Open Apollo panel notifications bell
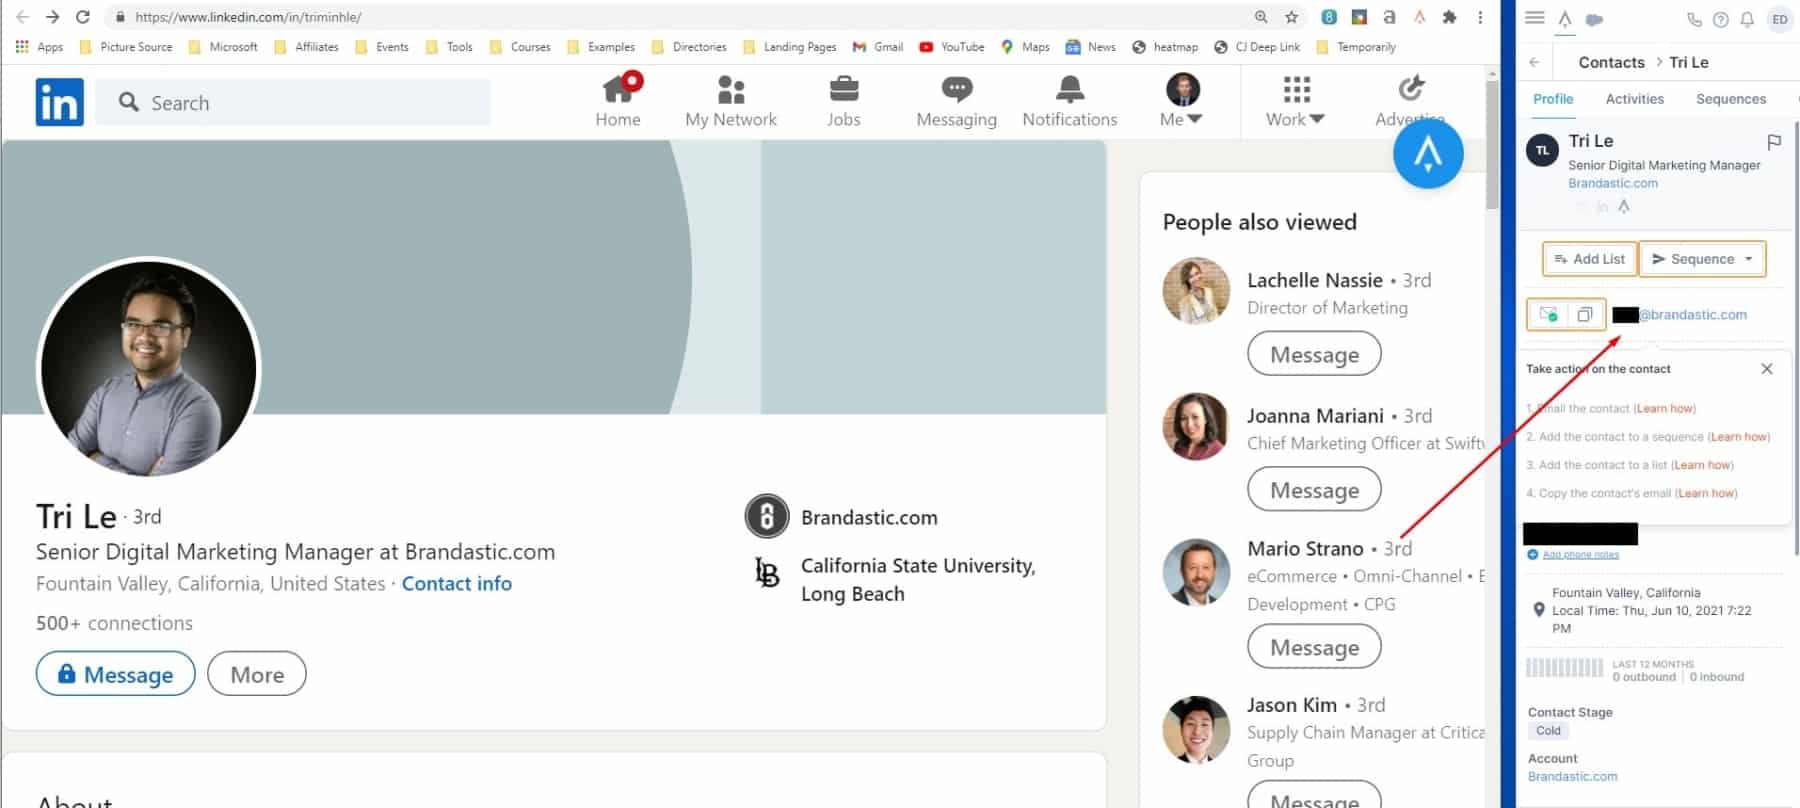The height and width of the screenshot is (808, 1800). click(x=1747, y=19)
